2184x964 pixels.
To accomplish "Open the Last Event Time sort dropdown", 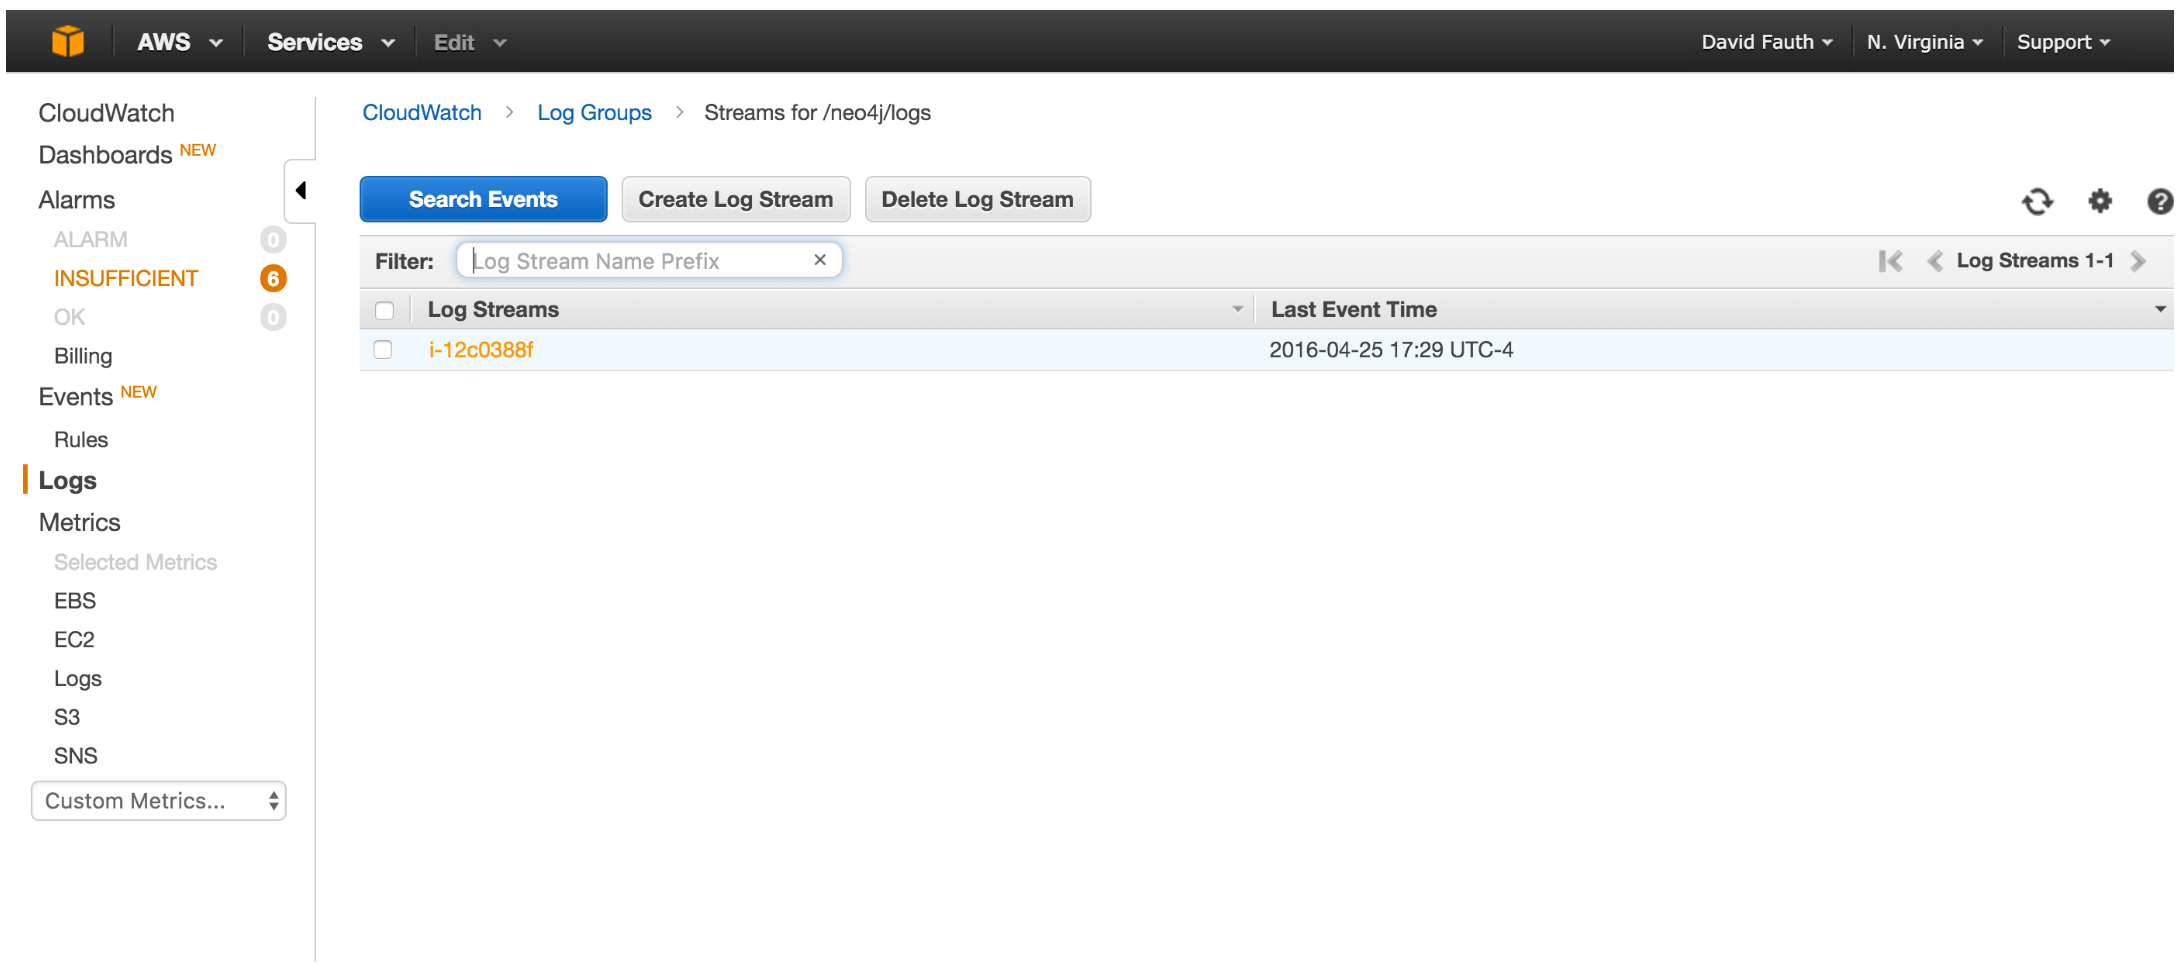I will [x=2161, y=309].
